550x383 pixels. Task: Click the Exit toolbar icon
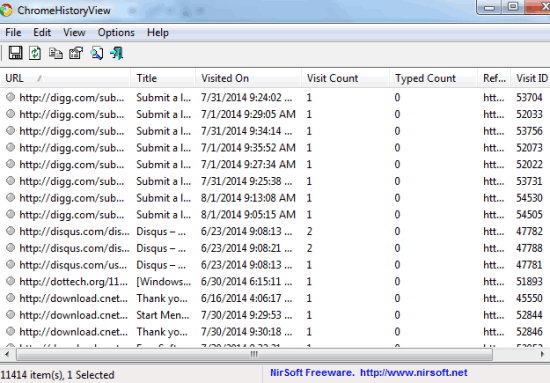tap(116, 53)
